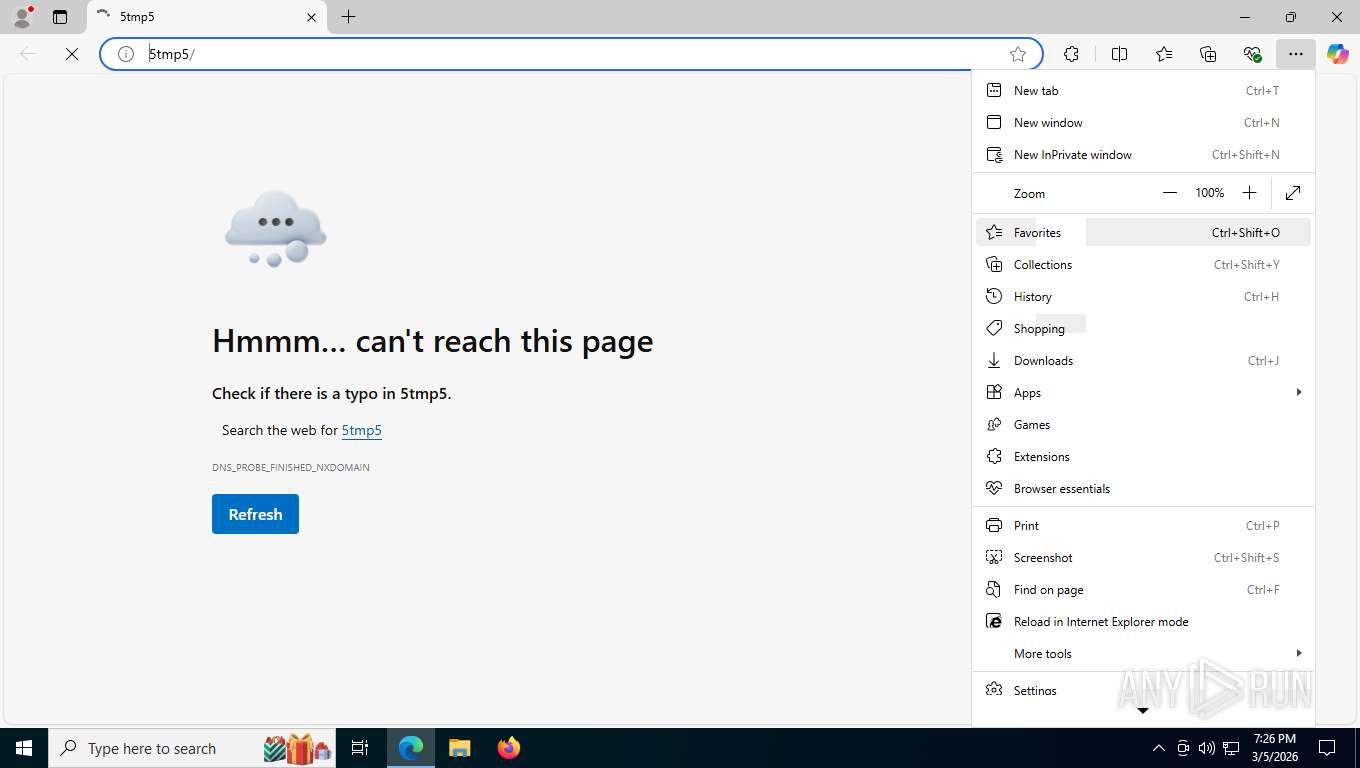The image size is (1360, 768).
Task: Open Settings from the menu
Action: 1143,691
